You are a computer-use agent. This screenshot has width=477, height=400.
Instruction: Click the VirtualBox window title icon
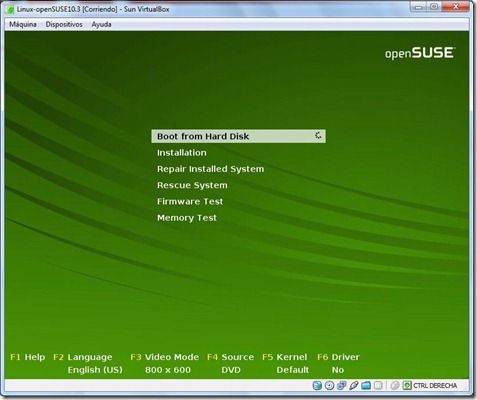(11, 10)
